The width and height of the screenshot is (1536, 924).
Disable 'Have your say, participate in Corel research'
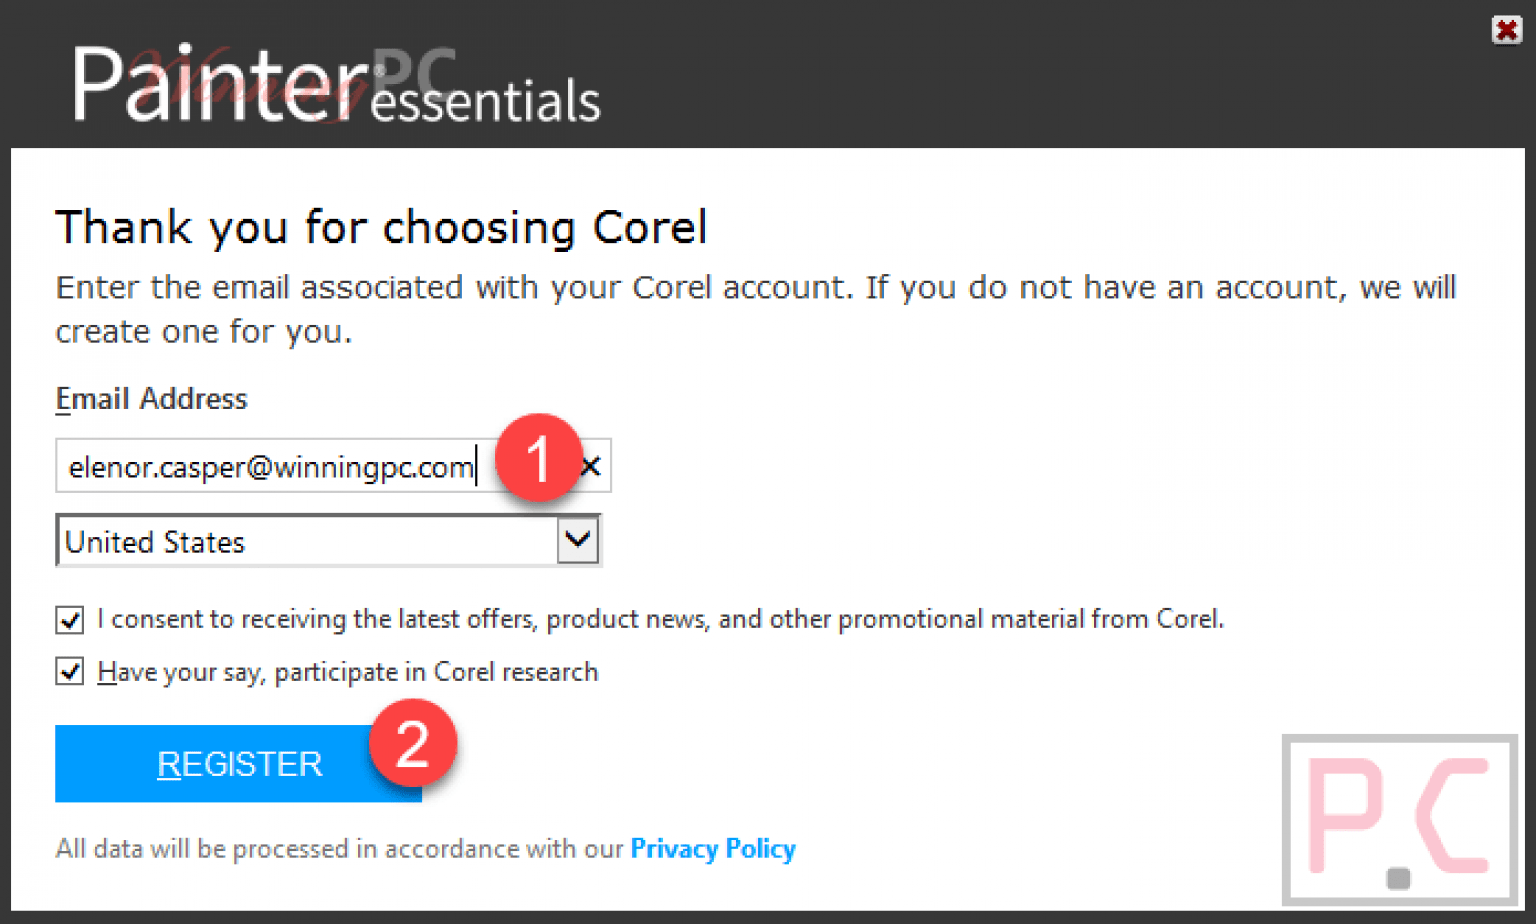point(68,671)
